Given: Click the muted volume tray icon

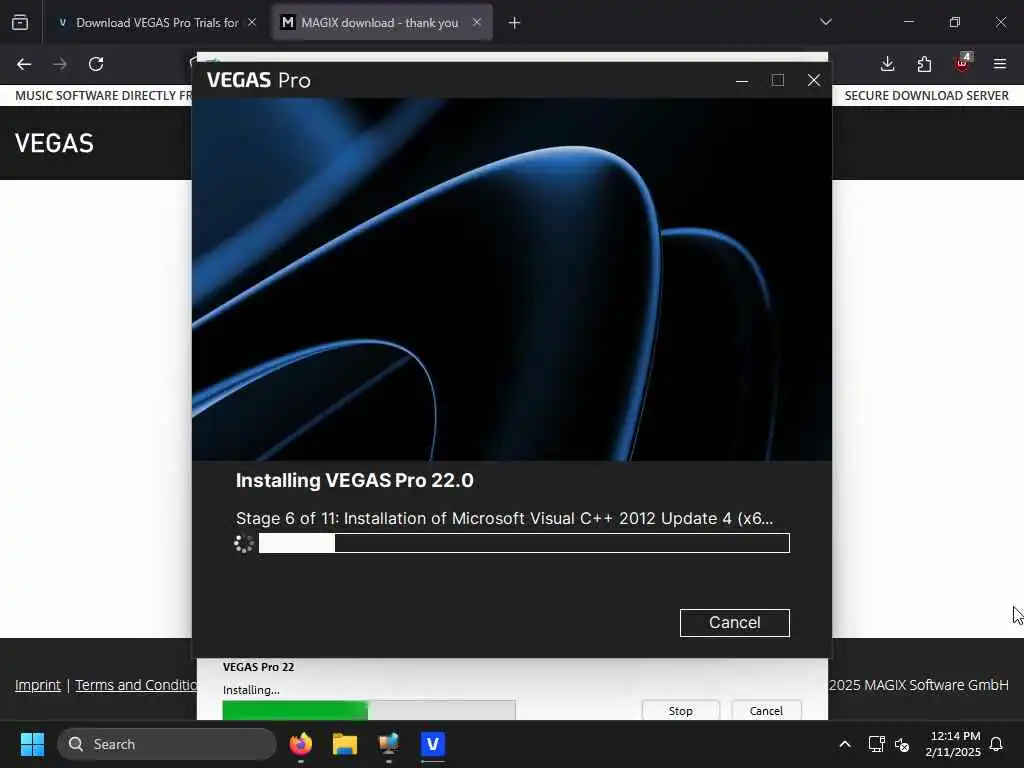Looking at the screenshot, I should [902, 744].
